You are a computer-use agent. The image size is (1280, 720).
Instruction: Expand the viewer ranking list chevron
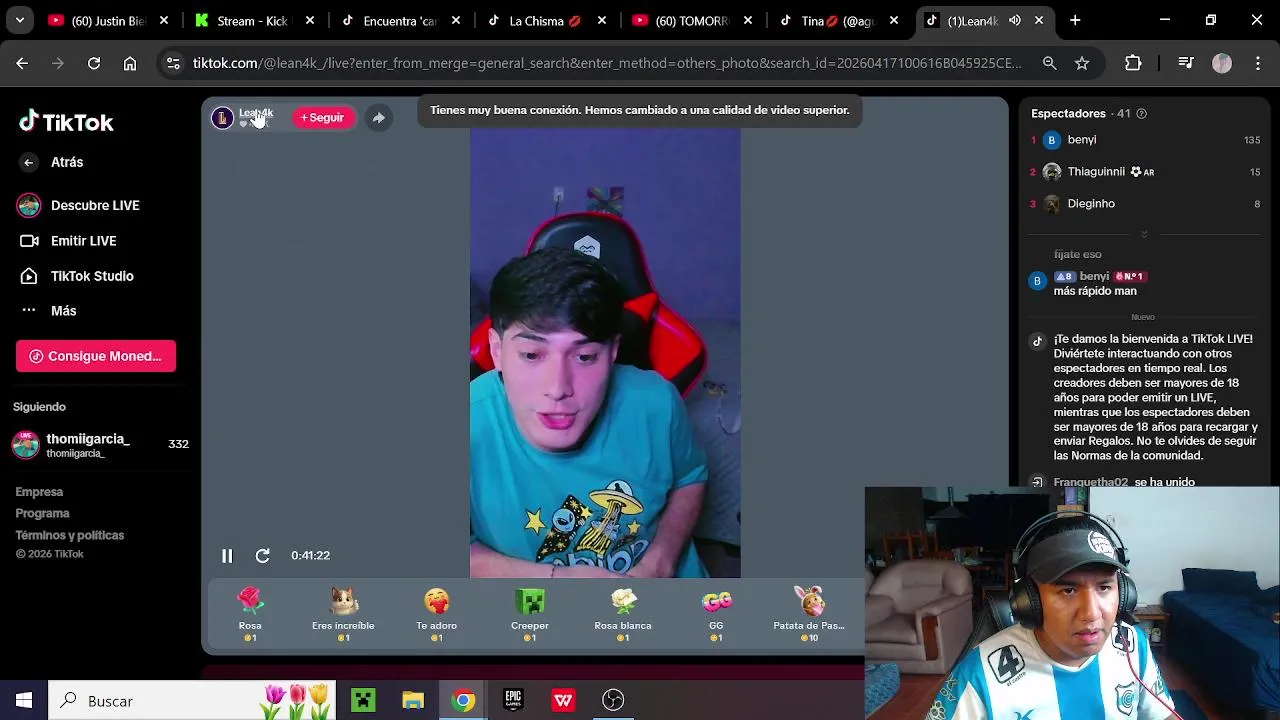(x=1144, y=234)
